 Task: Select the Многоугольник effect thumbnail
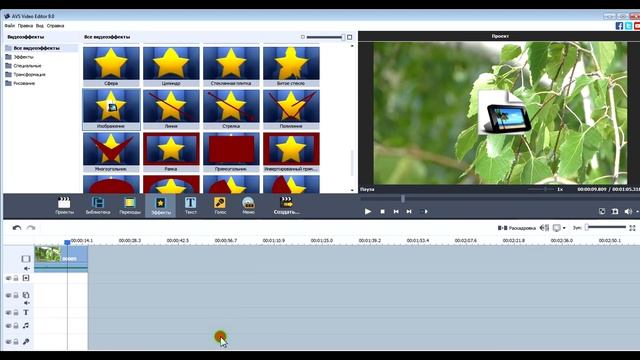111,152
